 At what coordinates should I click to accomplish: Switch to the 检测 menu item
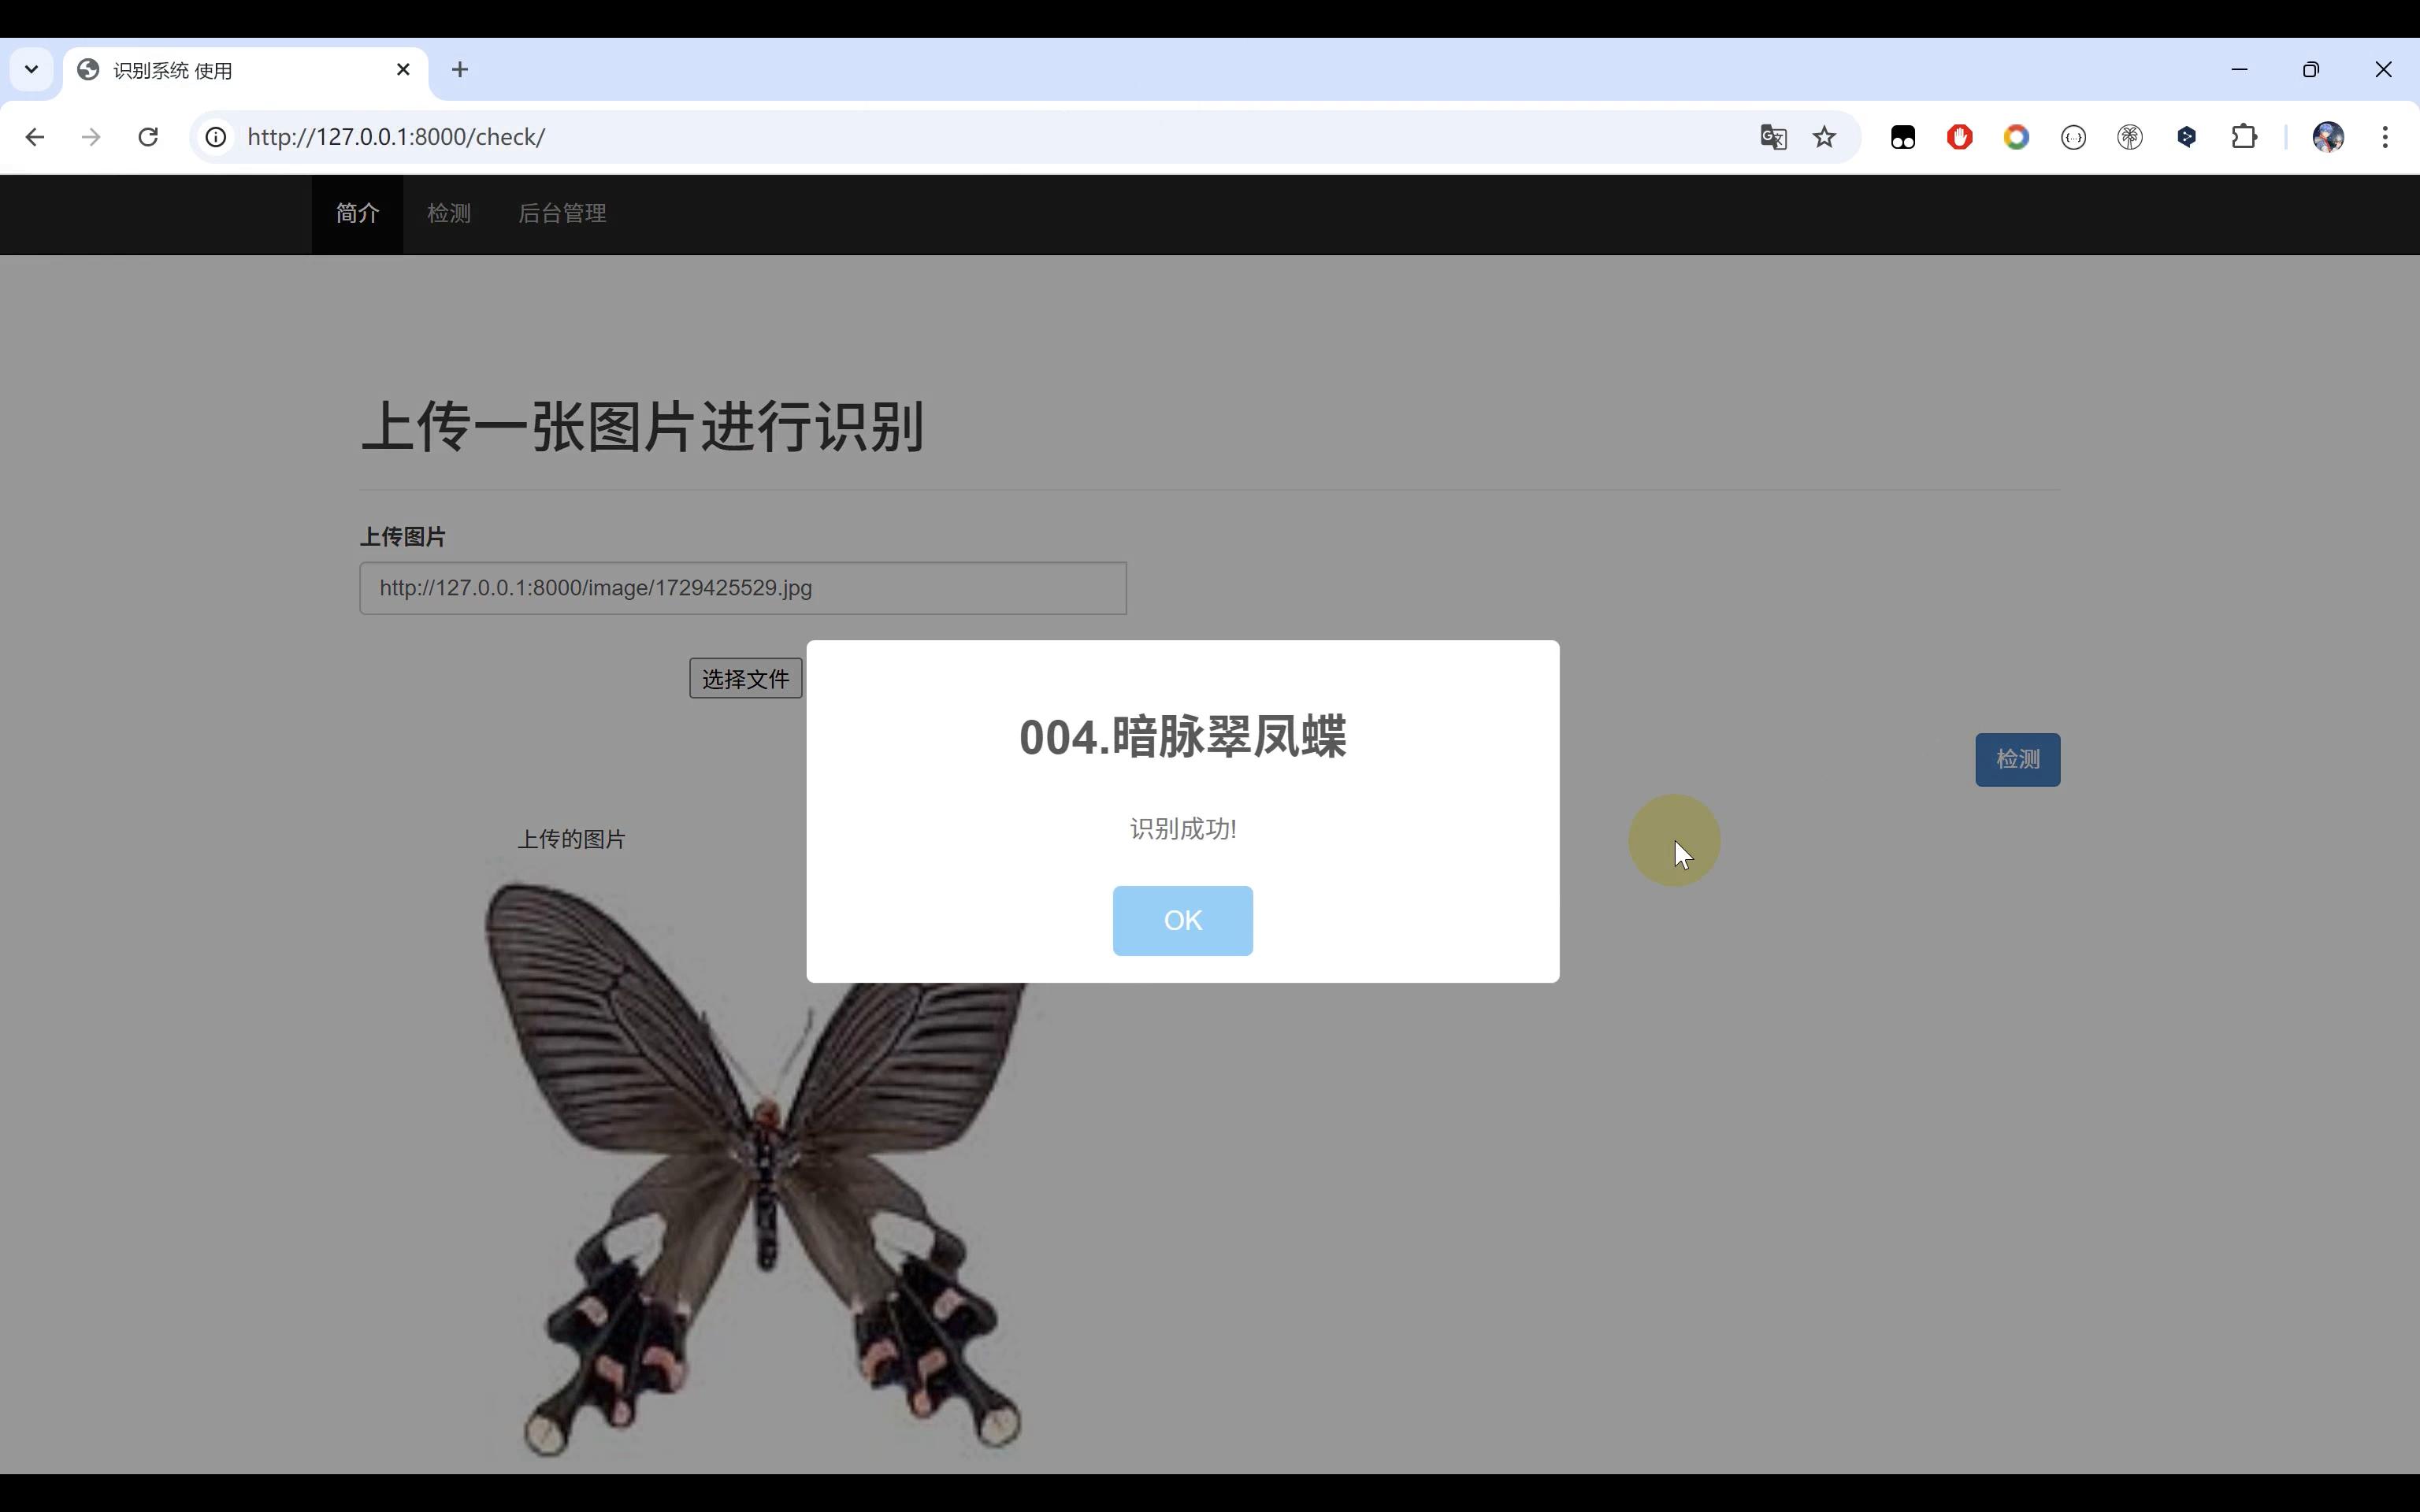[448, 213]
